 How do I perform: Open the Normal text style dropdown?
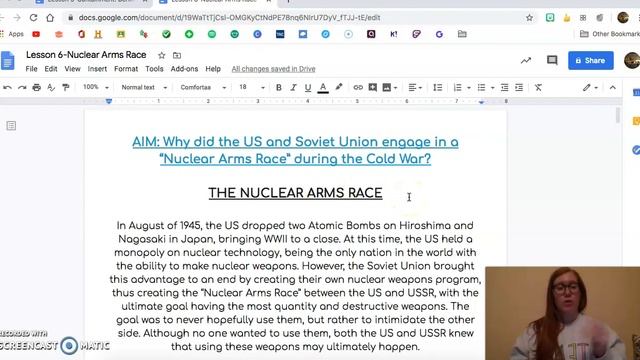(x=144, y=87)
